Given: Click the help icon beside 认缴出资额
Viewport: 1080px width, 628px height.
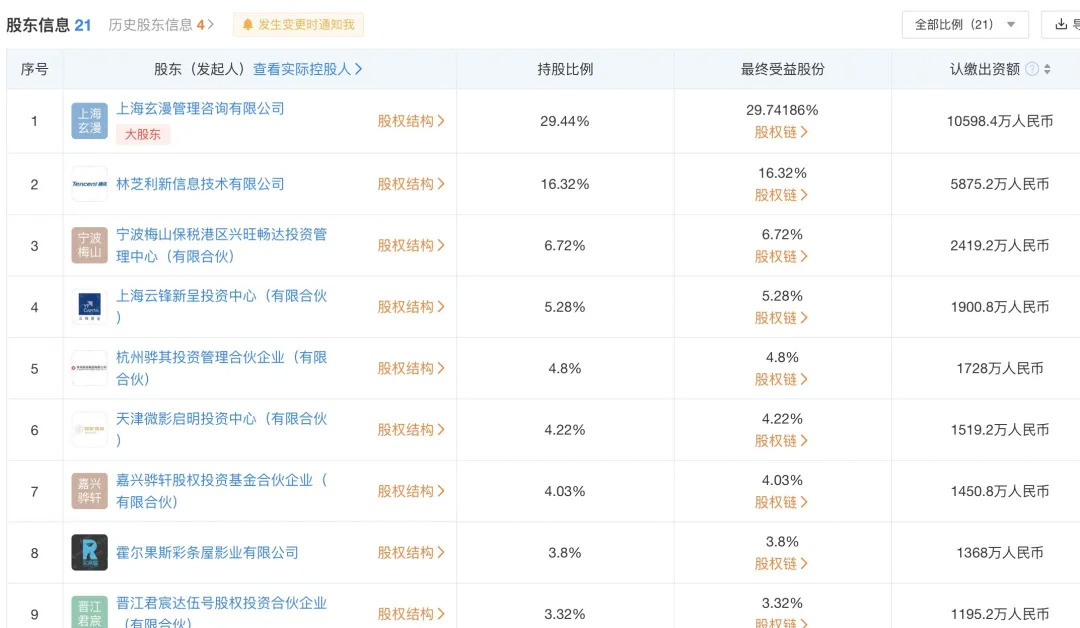Looking at the screenshot, I should (x=1032, y=69).
